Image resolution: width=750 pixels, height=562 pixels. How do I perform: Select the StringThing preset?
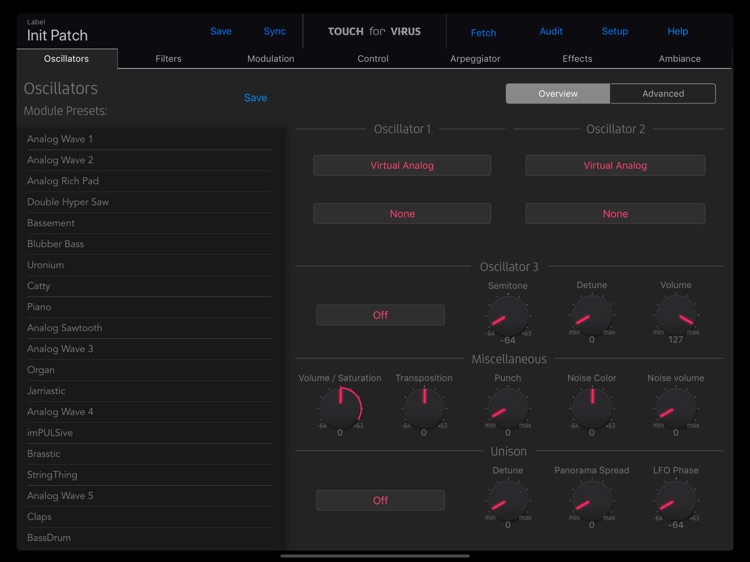(149, 475)
